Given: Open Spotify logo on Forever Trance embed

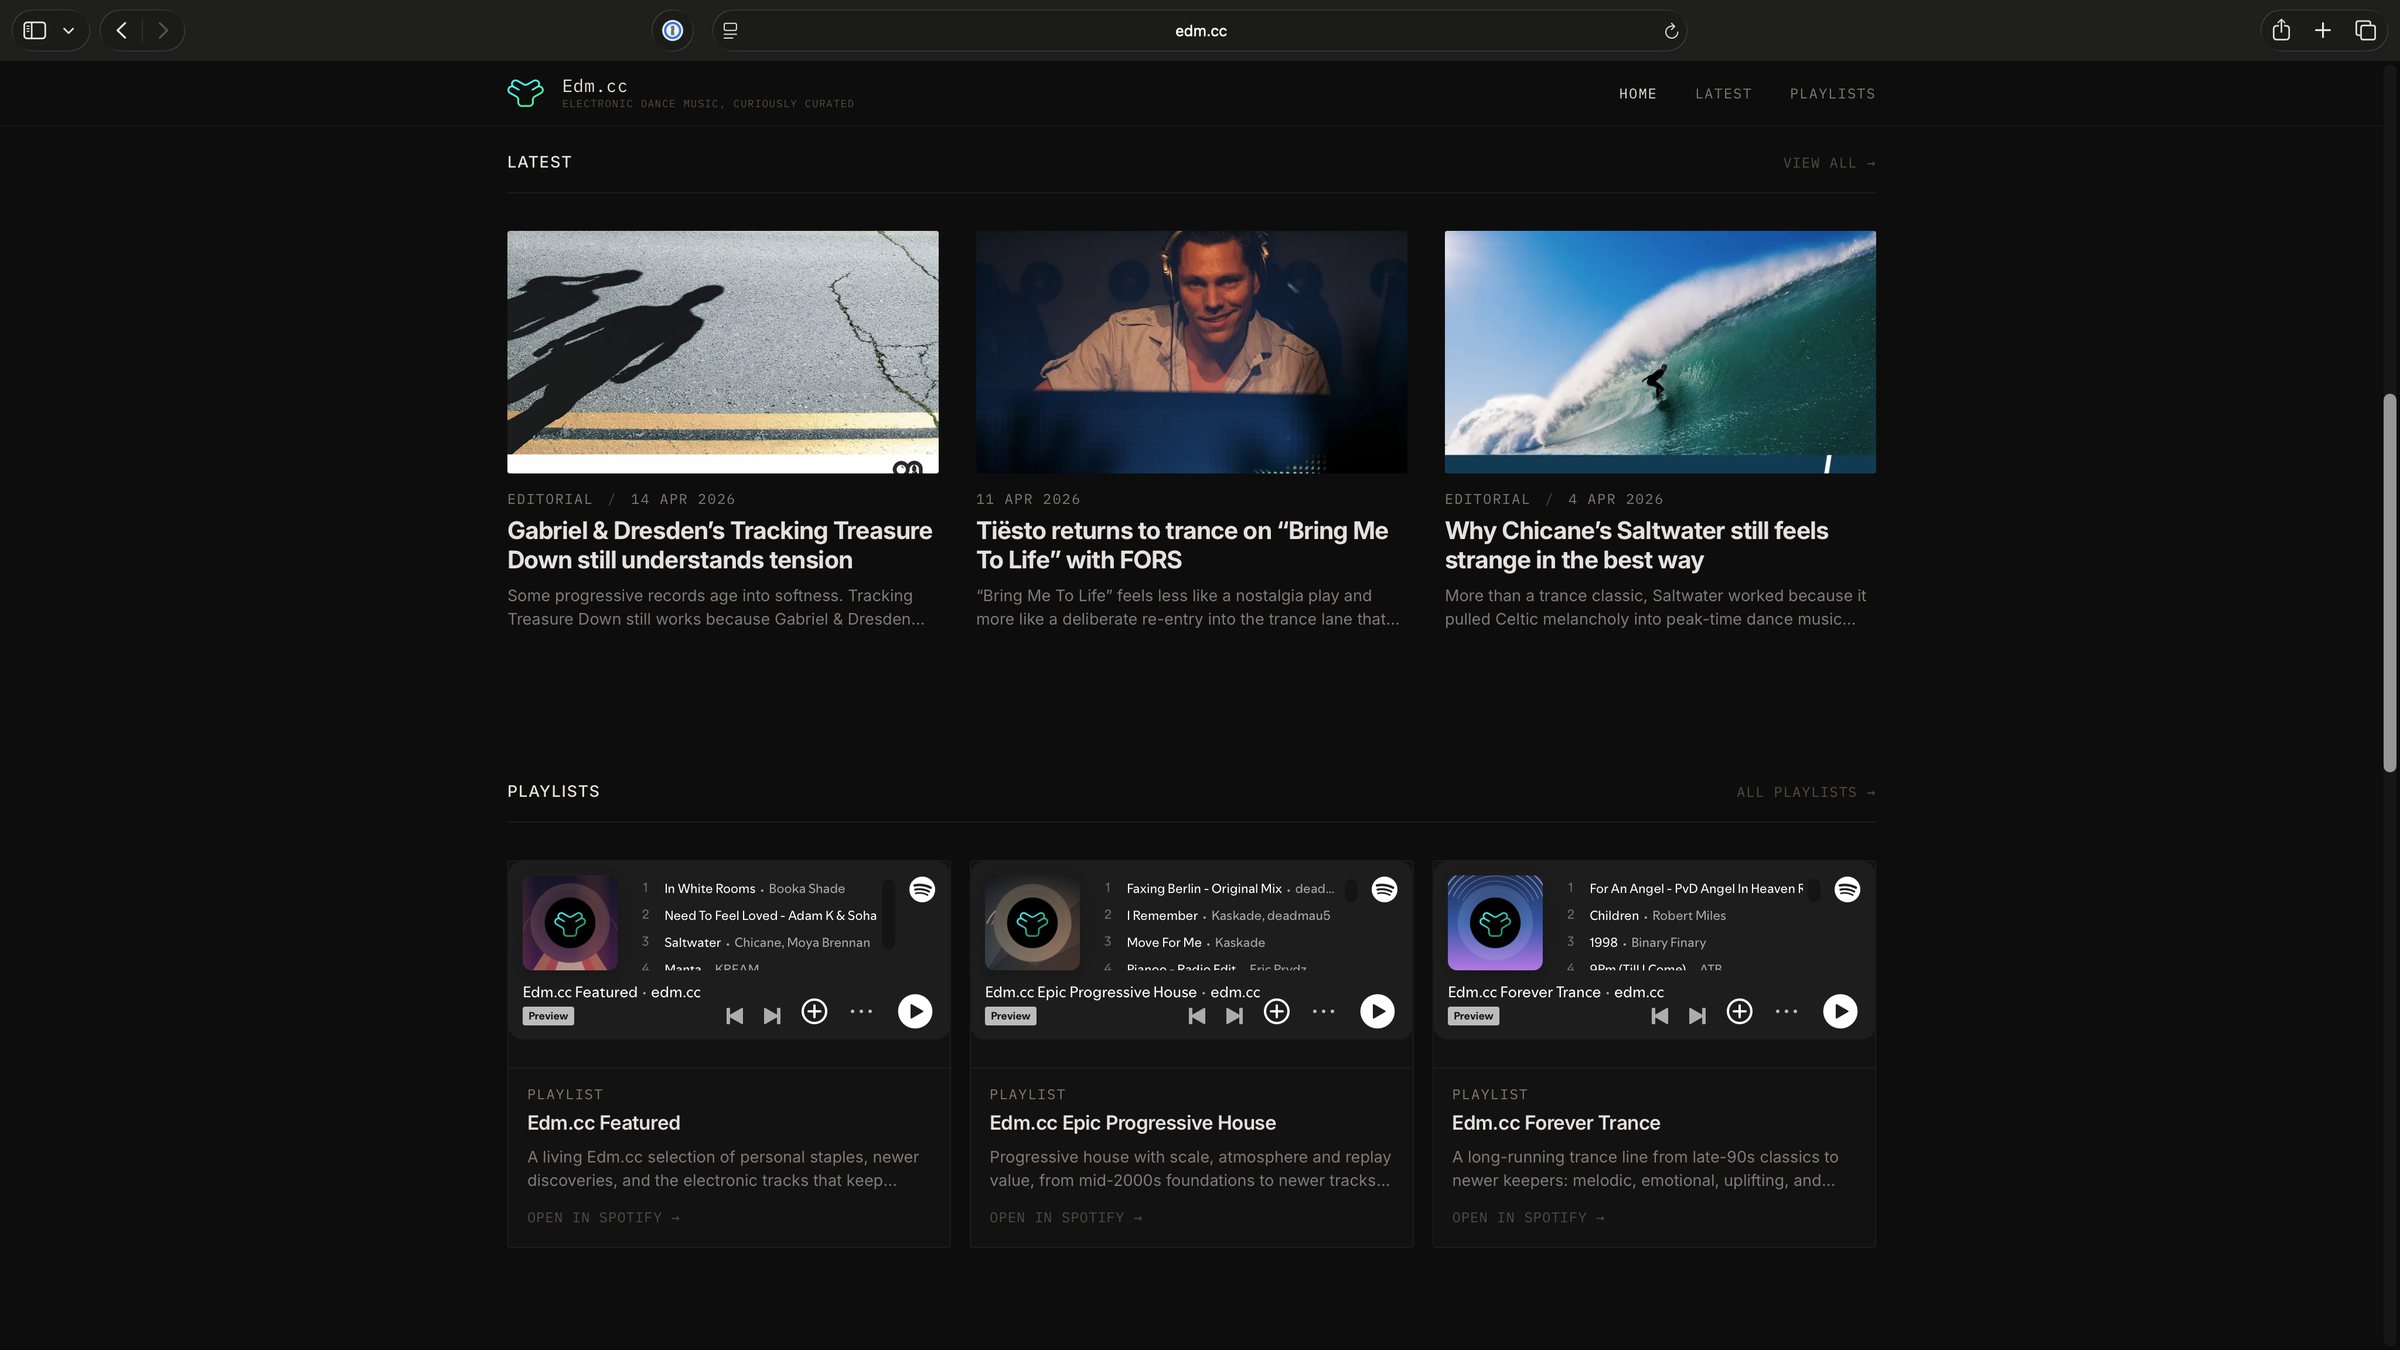Looking at the screenshot, I should coord(1846,889).
